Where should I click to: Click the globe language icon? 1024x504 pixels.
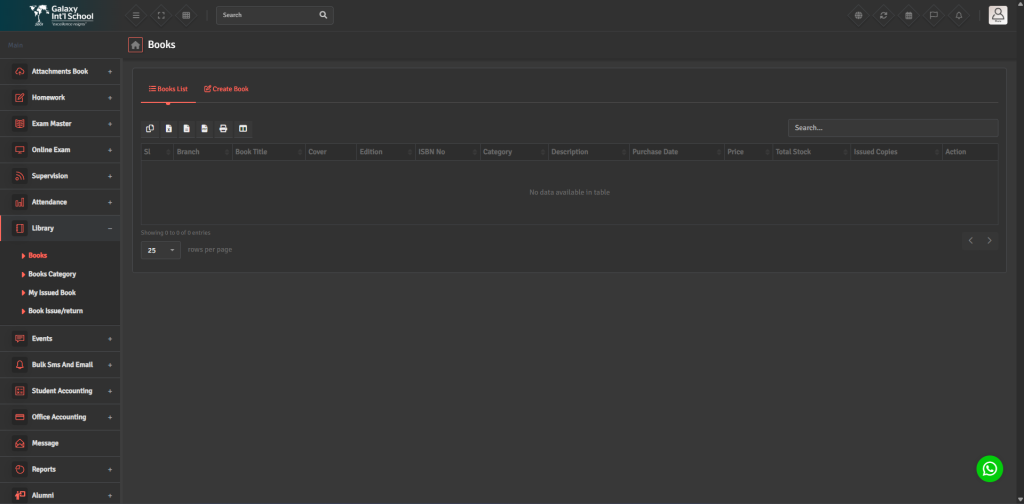tap(858, 15)
